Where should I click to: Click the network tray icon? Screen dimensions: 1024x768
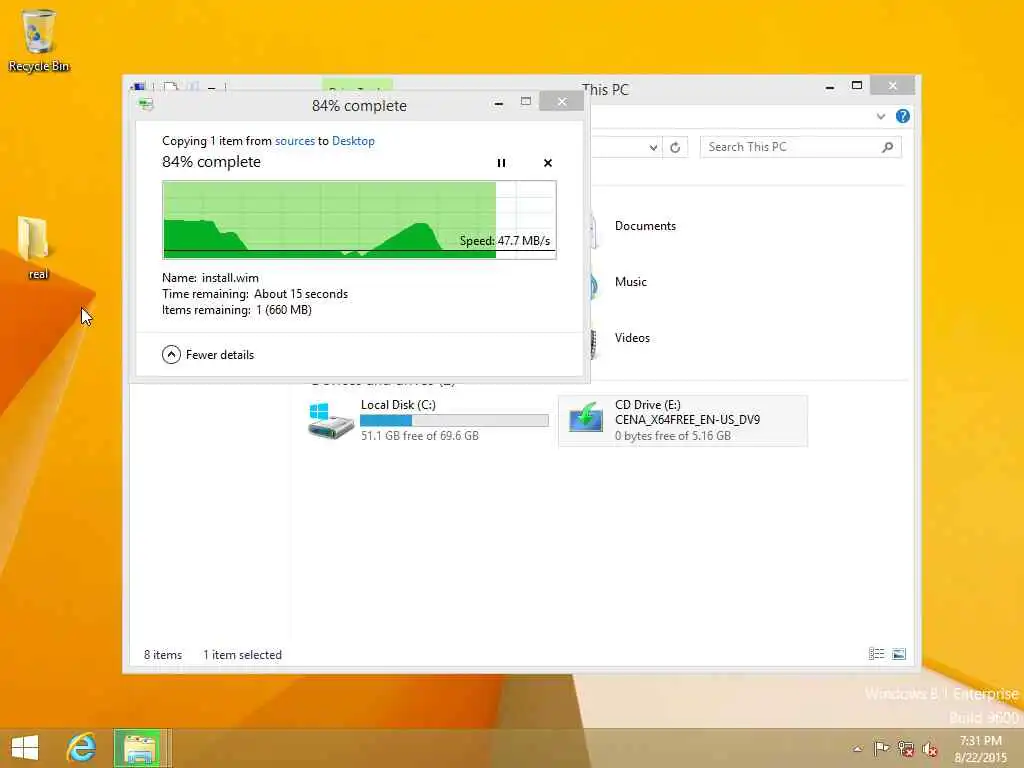click(905, 748)
